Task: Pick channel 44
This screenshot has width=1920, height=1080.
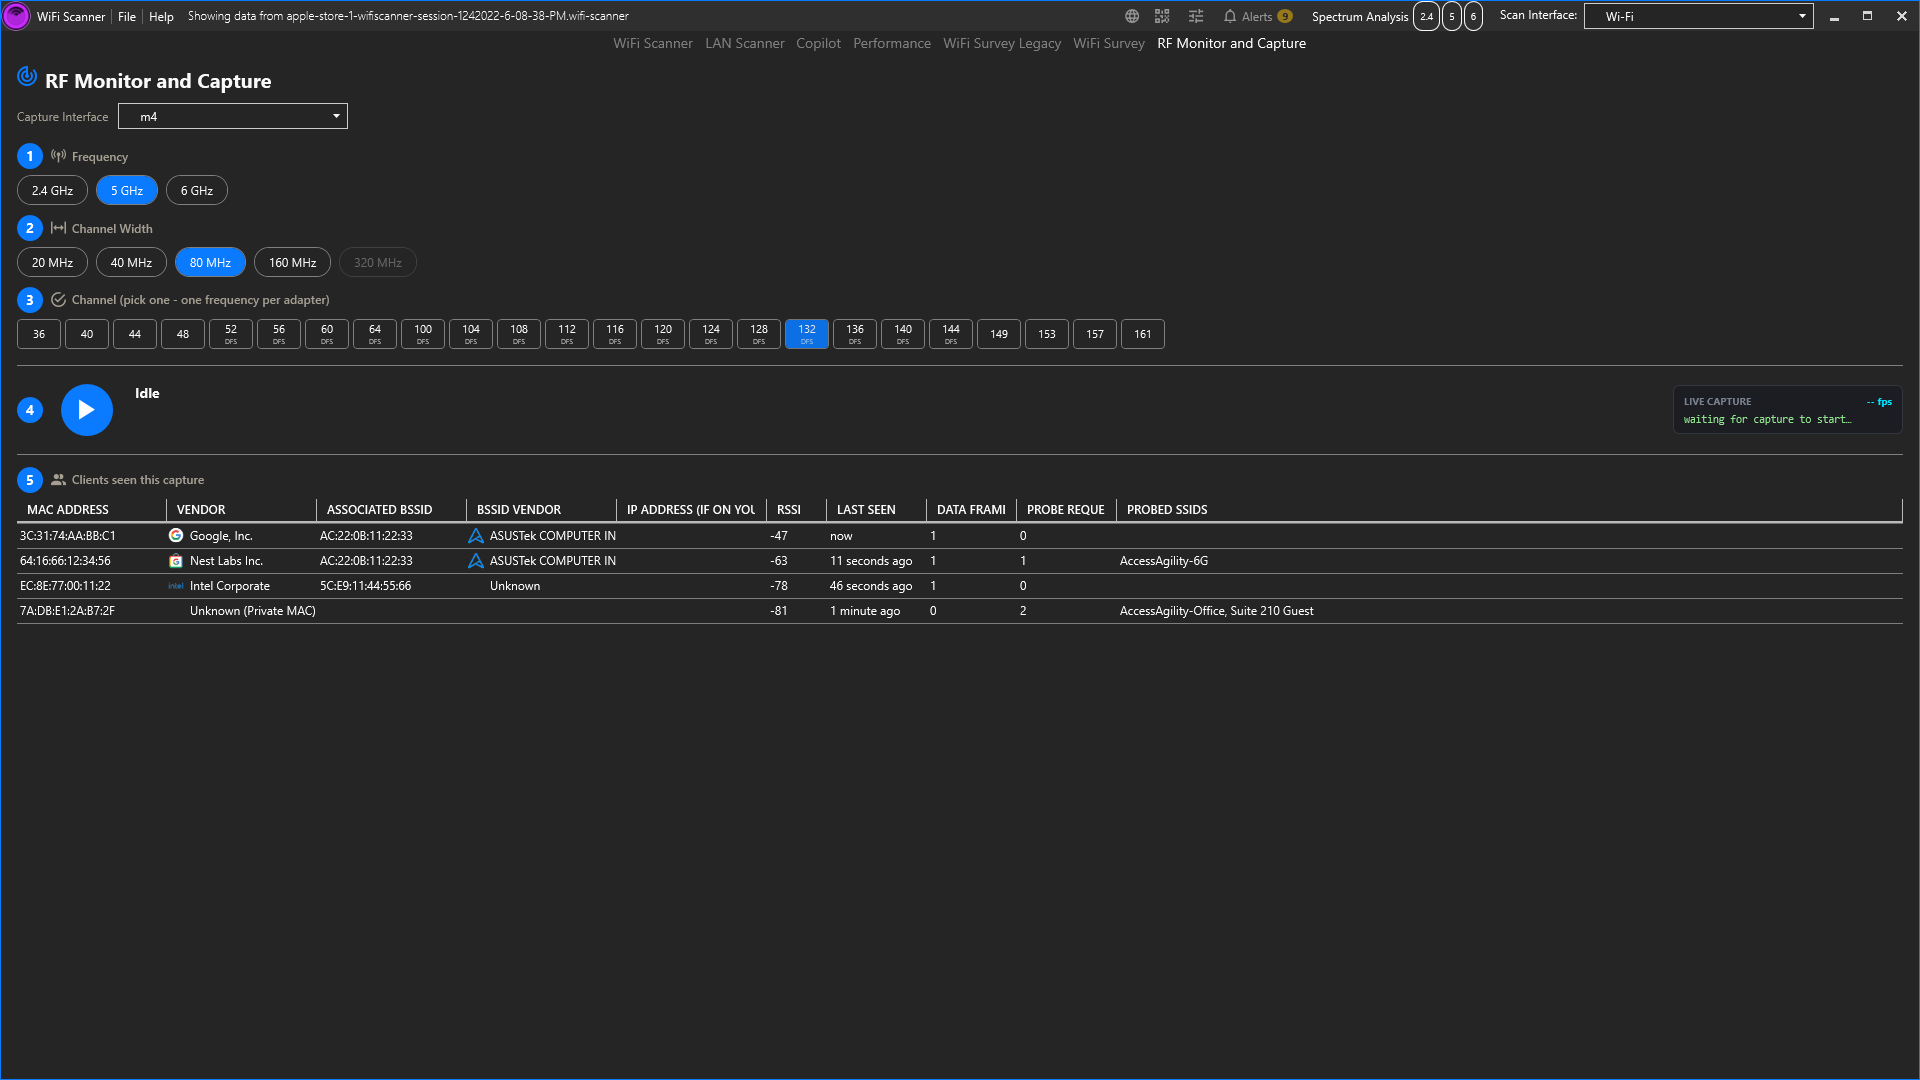Action: (135, 334)
